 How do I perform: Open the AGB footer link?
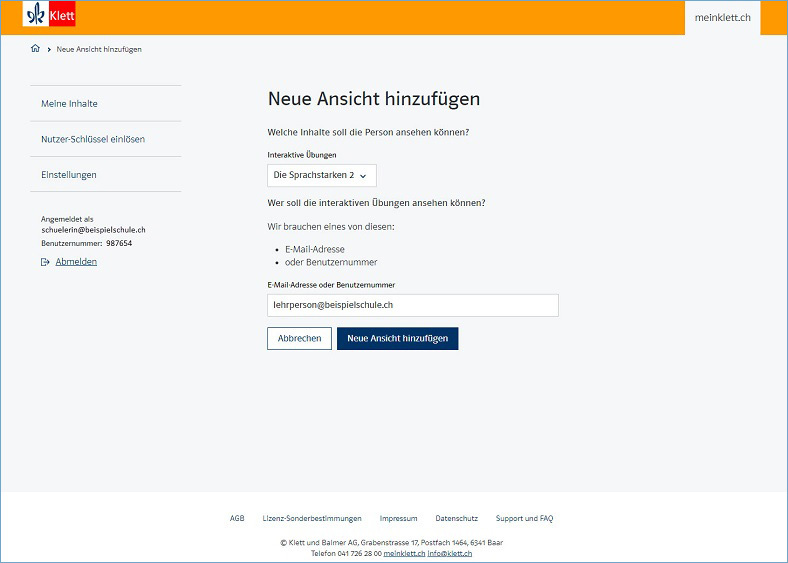(x=237, y=519)
